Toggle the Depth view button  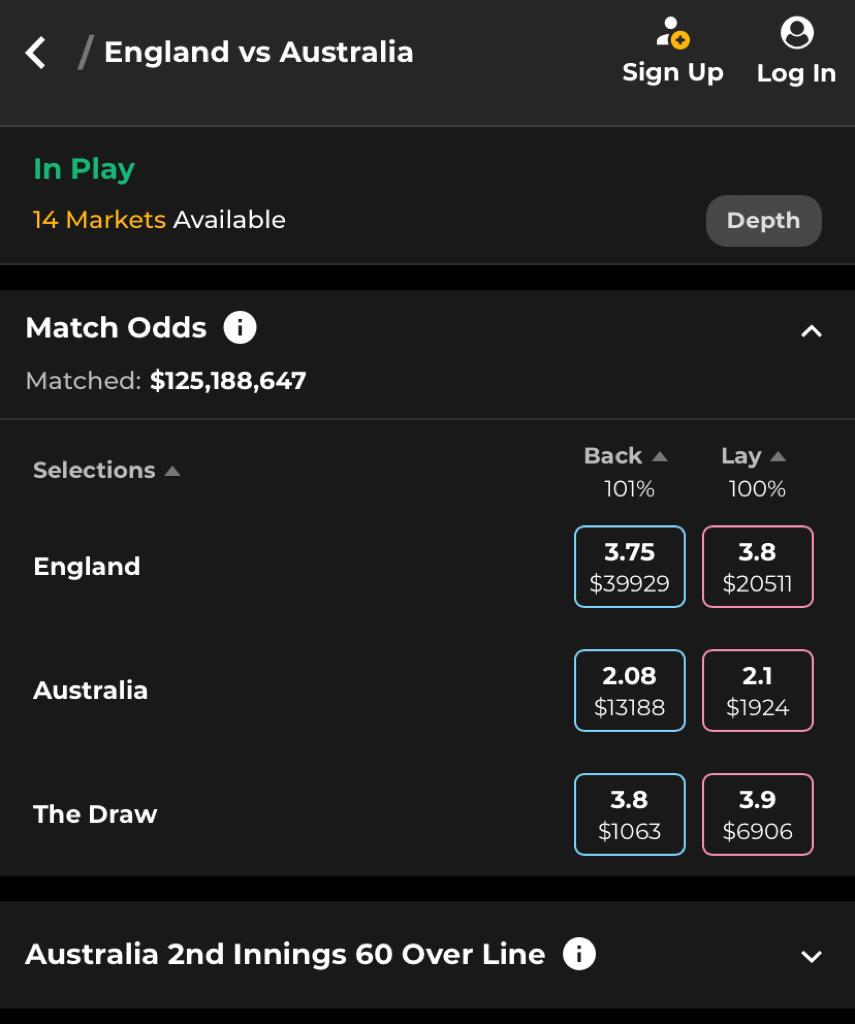(x=763, y=221)
